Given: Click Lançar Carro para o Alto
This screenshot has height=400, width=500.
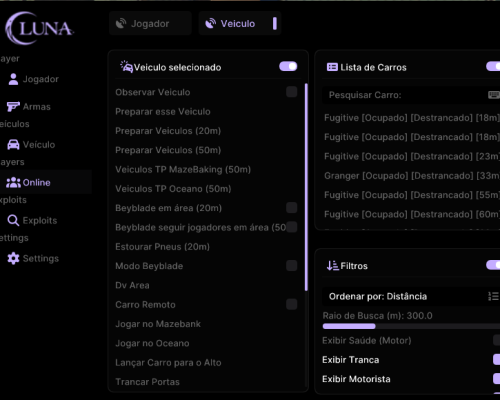Looking at the screenshot, I should click(168, 363).
